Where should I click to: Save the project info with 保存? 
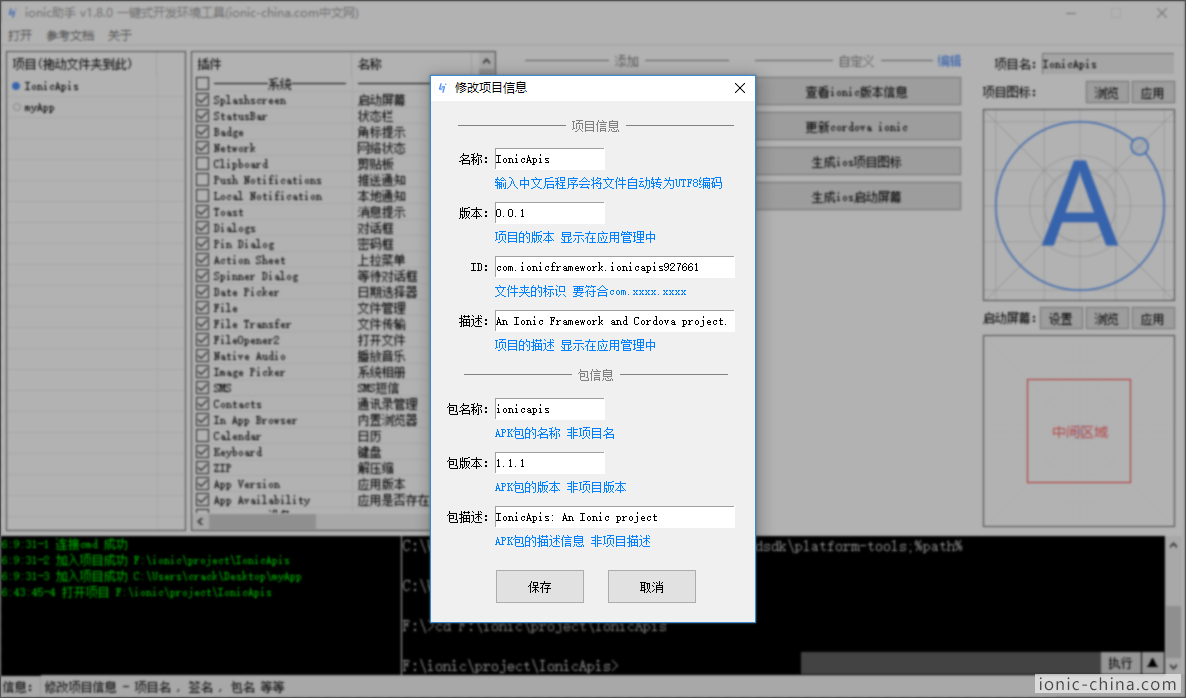pos(540,587)
